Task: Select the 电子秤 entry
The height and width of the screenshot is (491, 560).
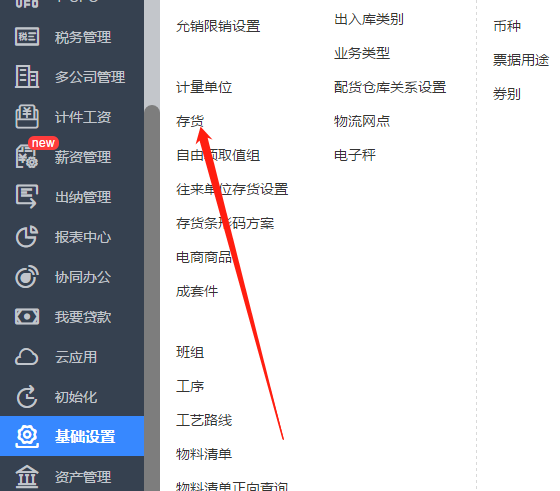Action: (355, 155)
